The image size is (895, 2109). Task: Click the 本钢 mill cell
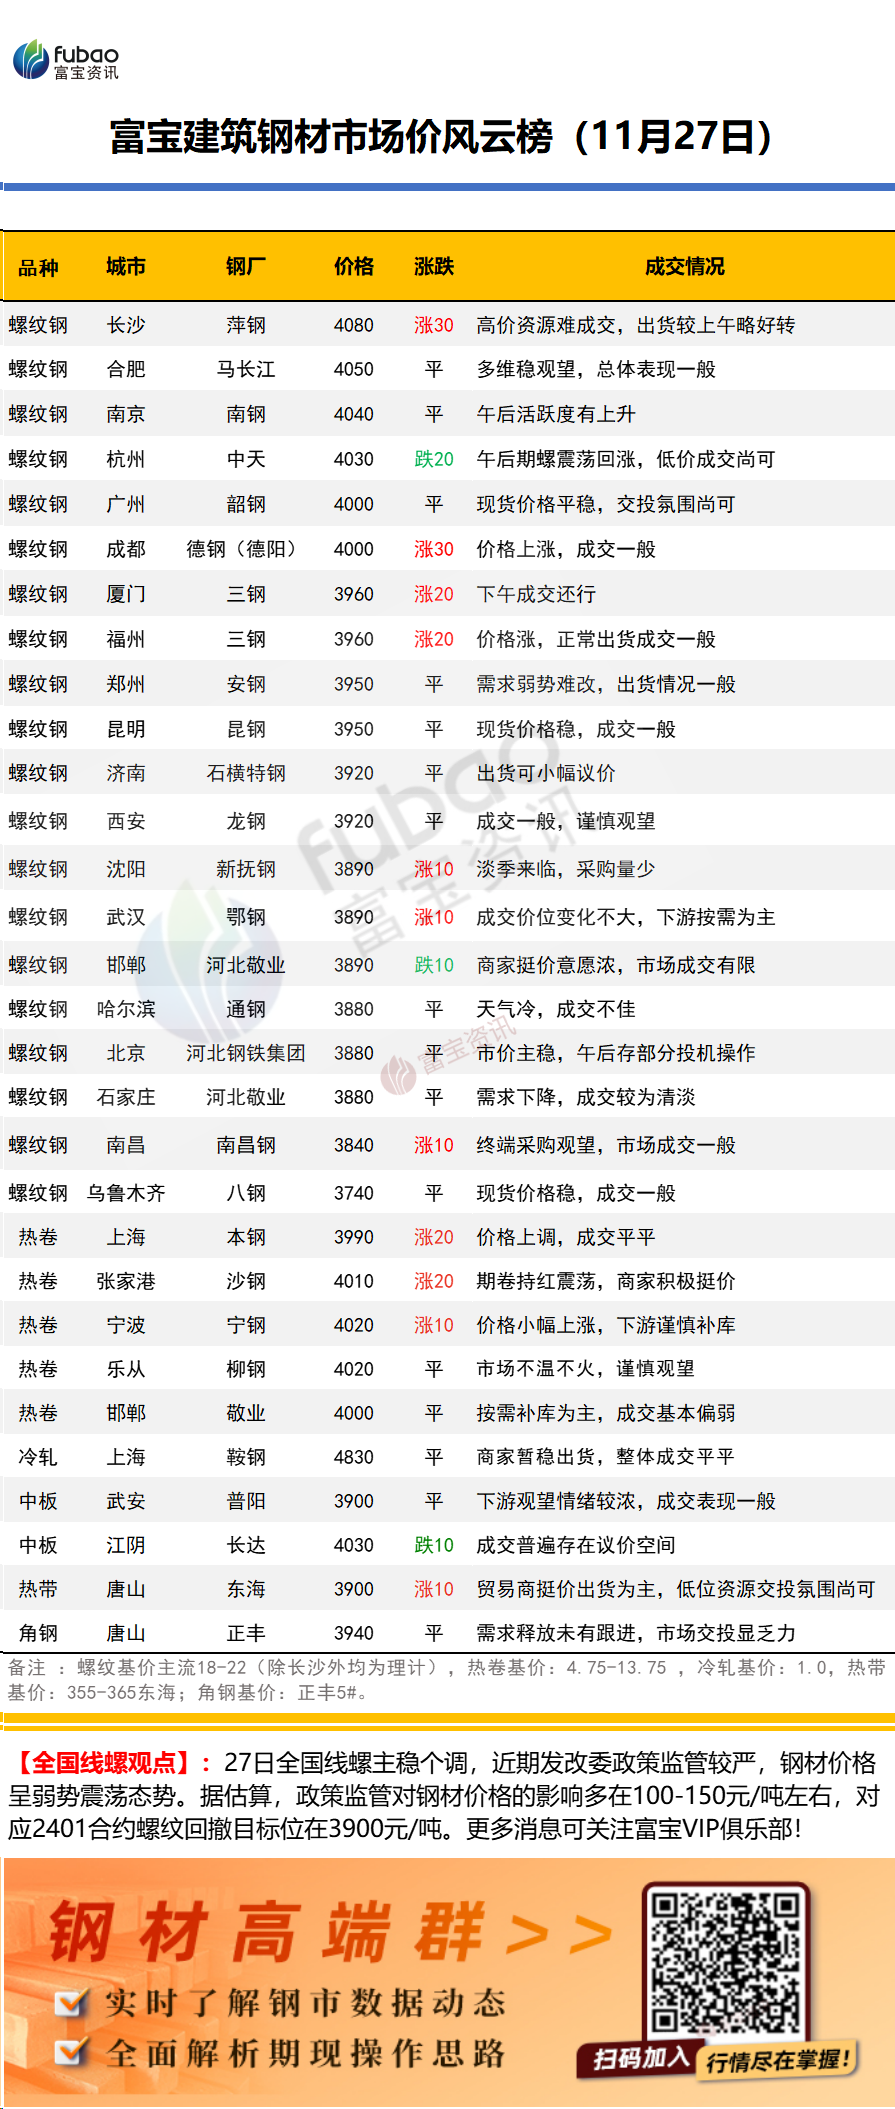point(246,1237)
